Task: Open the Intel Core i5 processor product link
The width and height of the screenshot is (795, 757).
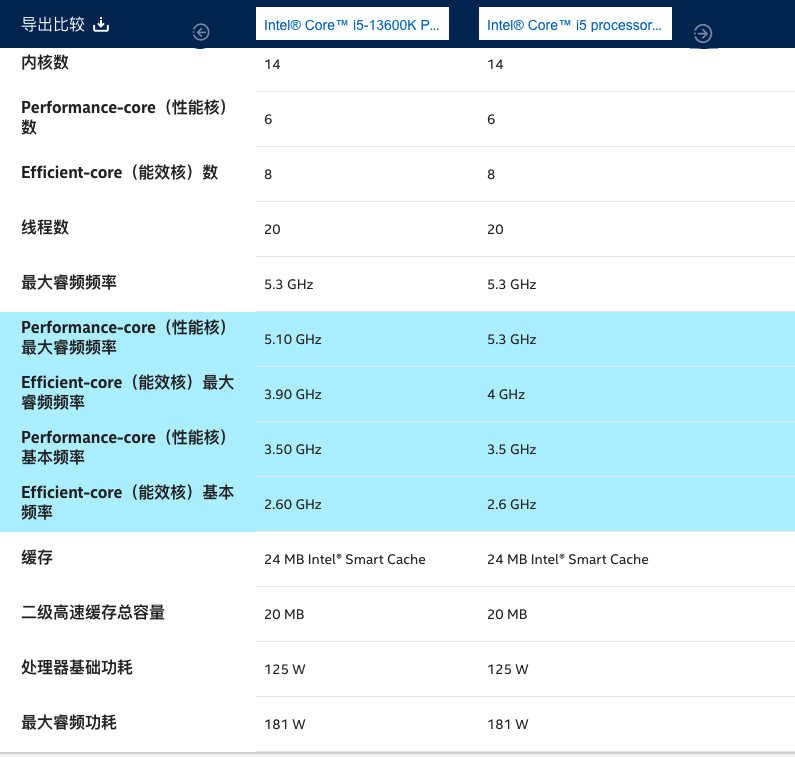Action: pos(575,25)
